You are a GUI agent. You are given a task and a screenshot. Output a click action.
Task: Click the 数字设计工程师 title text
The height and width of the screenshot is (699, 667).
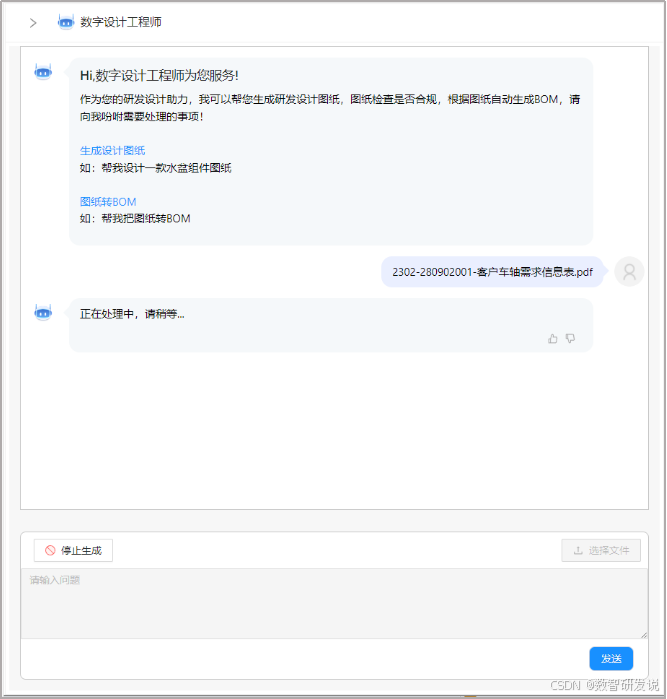pos(121,22)
